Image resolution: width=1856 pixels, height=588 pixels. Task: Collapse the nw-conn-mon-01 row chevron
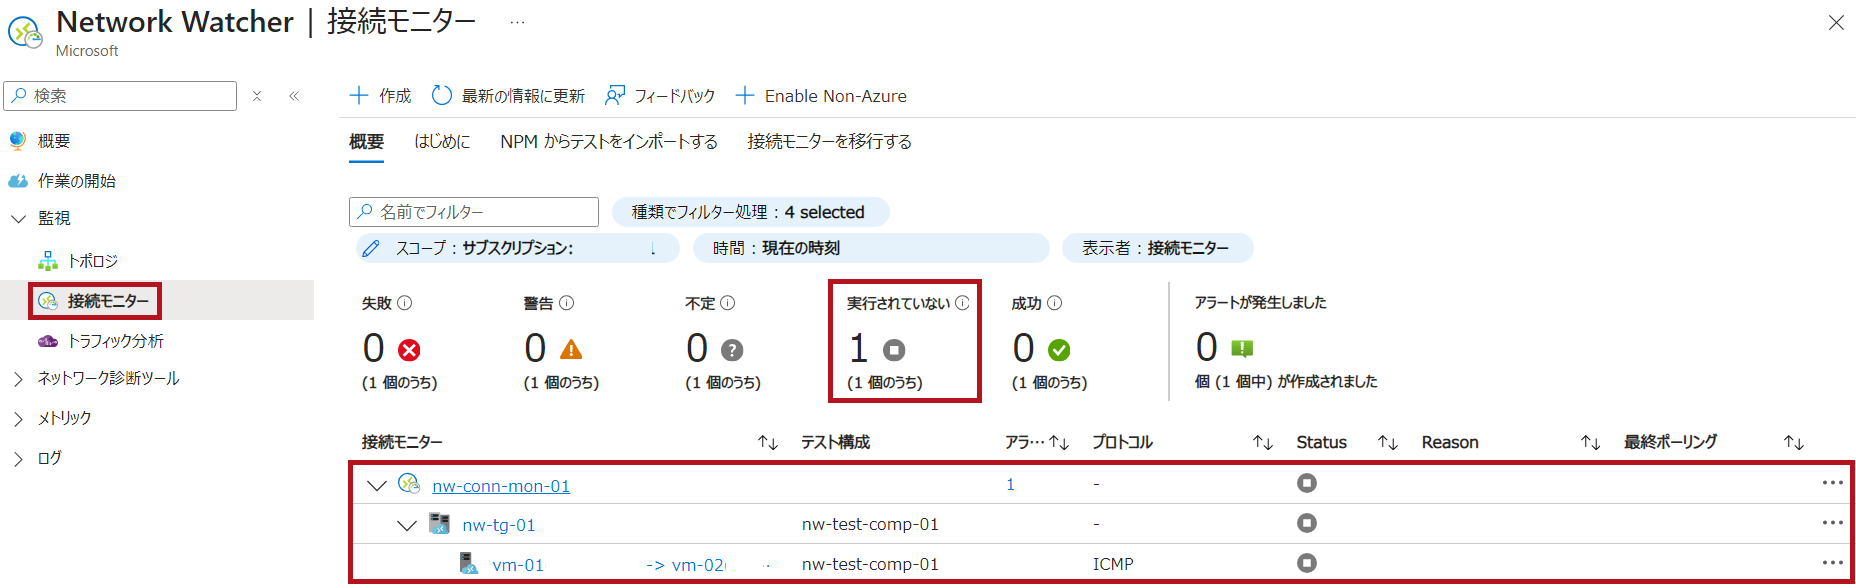[376, 486]
